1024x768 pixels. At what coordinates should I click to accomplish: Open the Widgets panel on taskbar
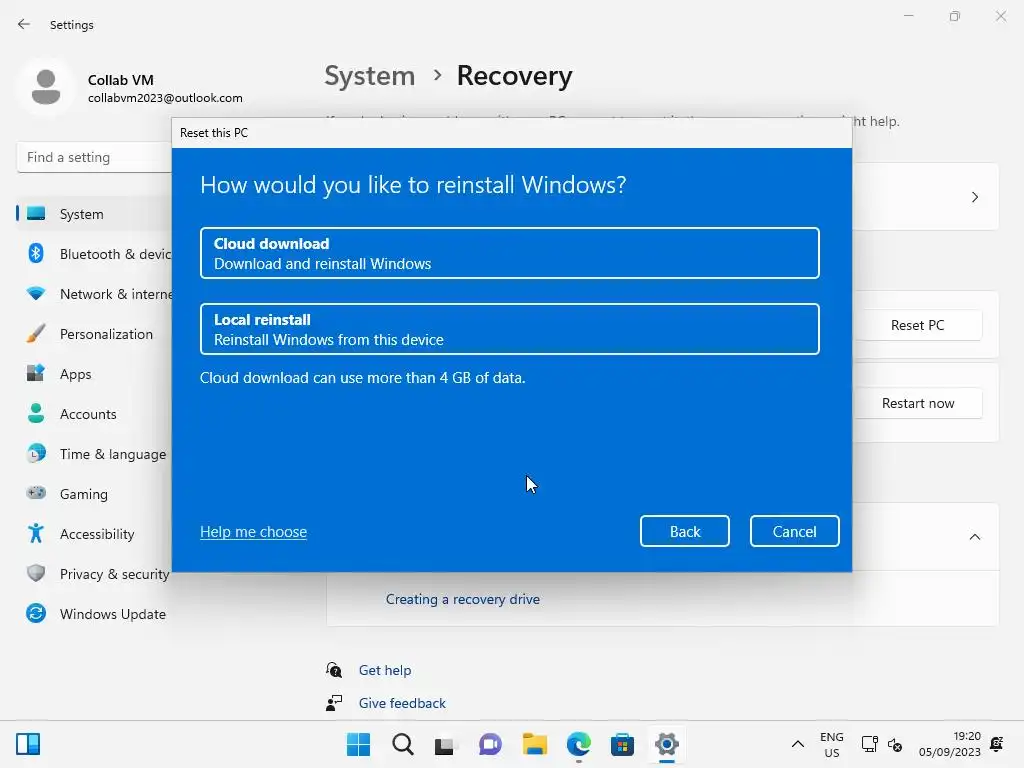(28, 744)
